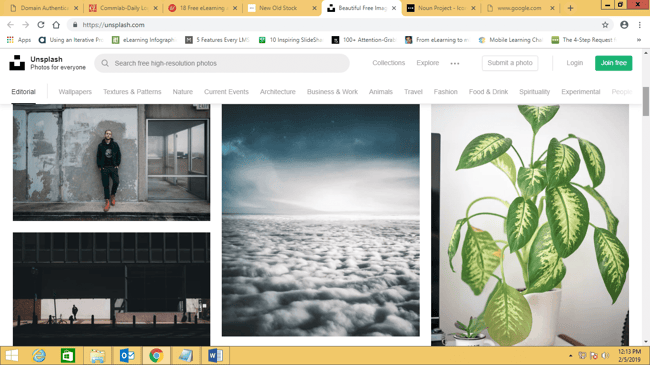The height and width of the screenshot is (365, 650).
Task: Open the browser home page icon
Action: pyautogui.click(x=56, y=25)
